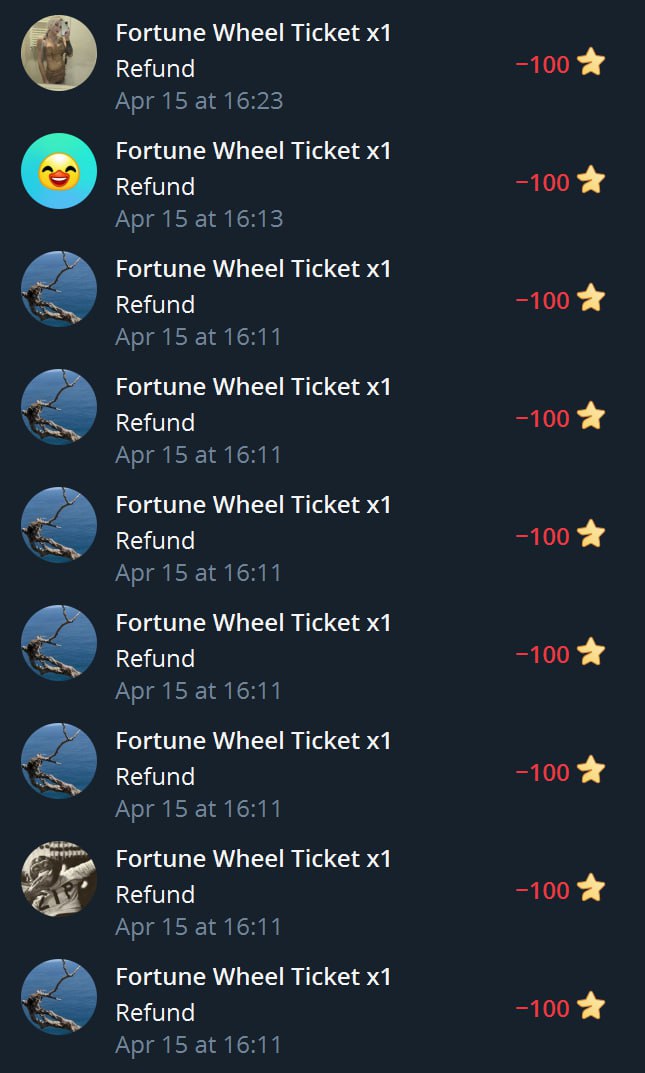Screen dimensions: 645x1073
Task: Click the star icon beside 16:23 refund
Action: 591,64
